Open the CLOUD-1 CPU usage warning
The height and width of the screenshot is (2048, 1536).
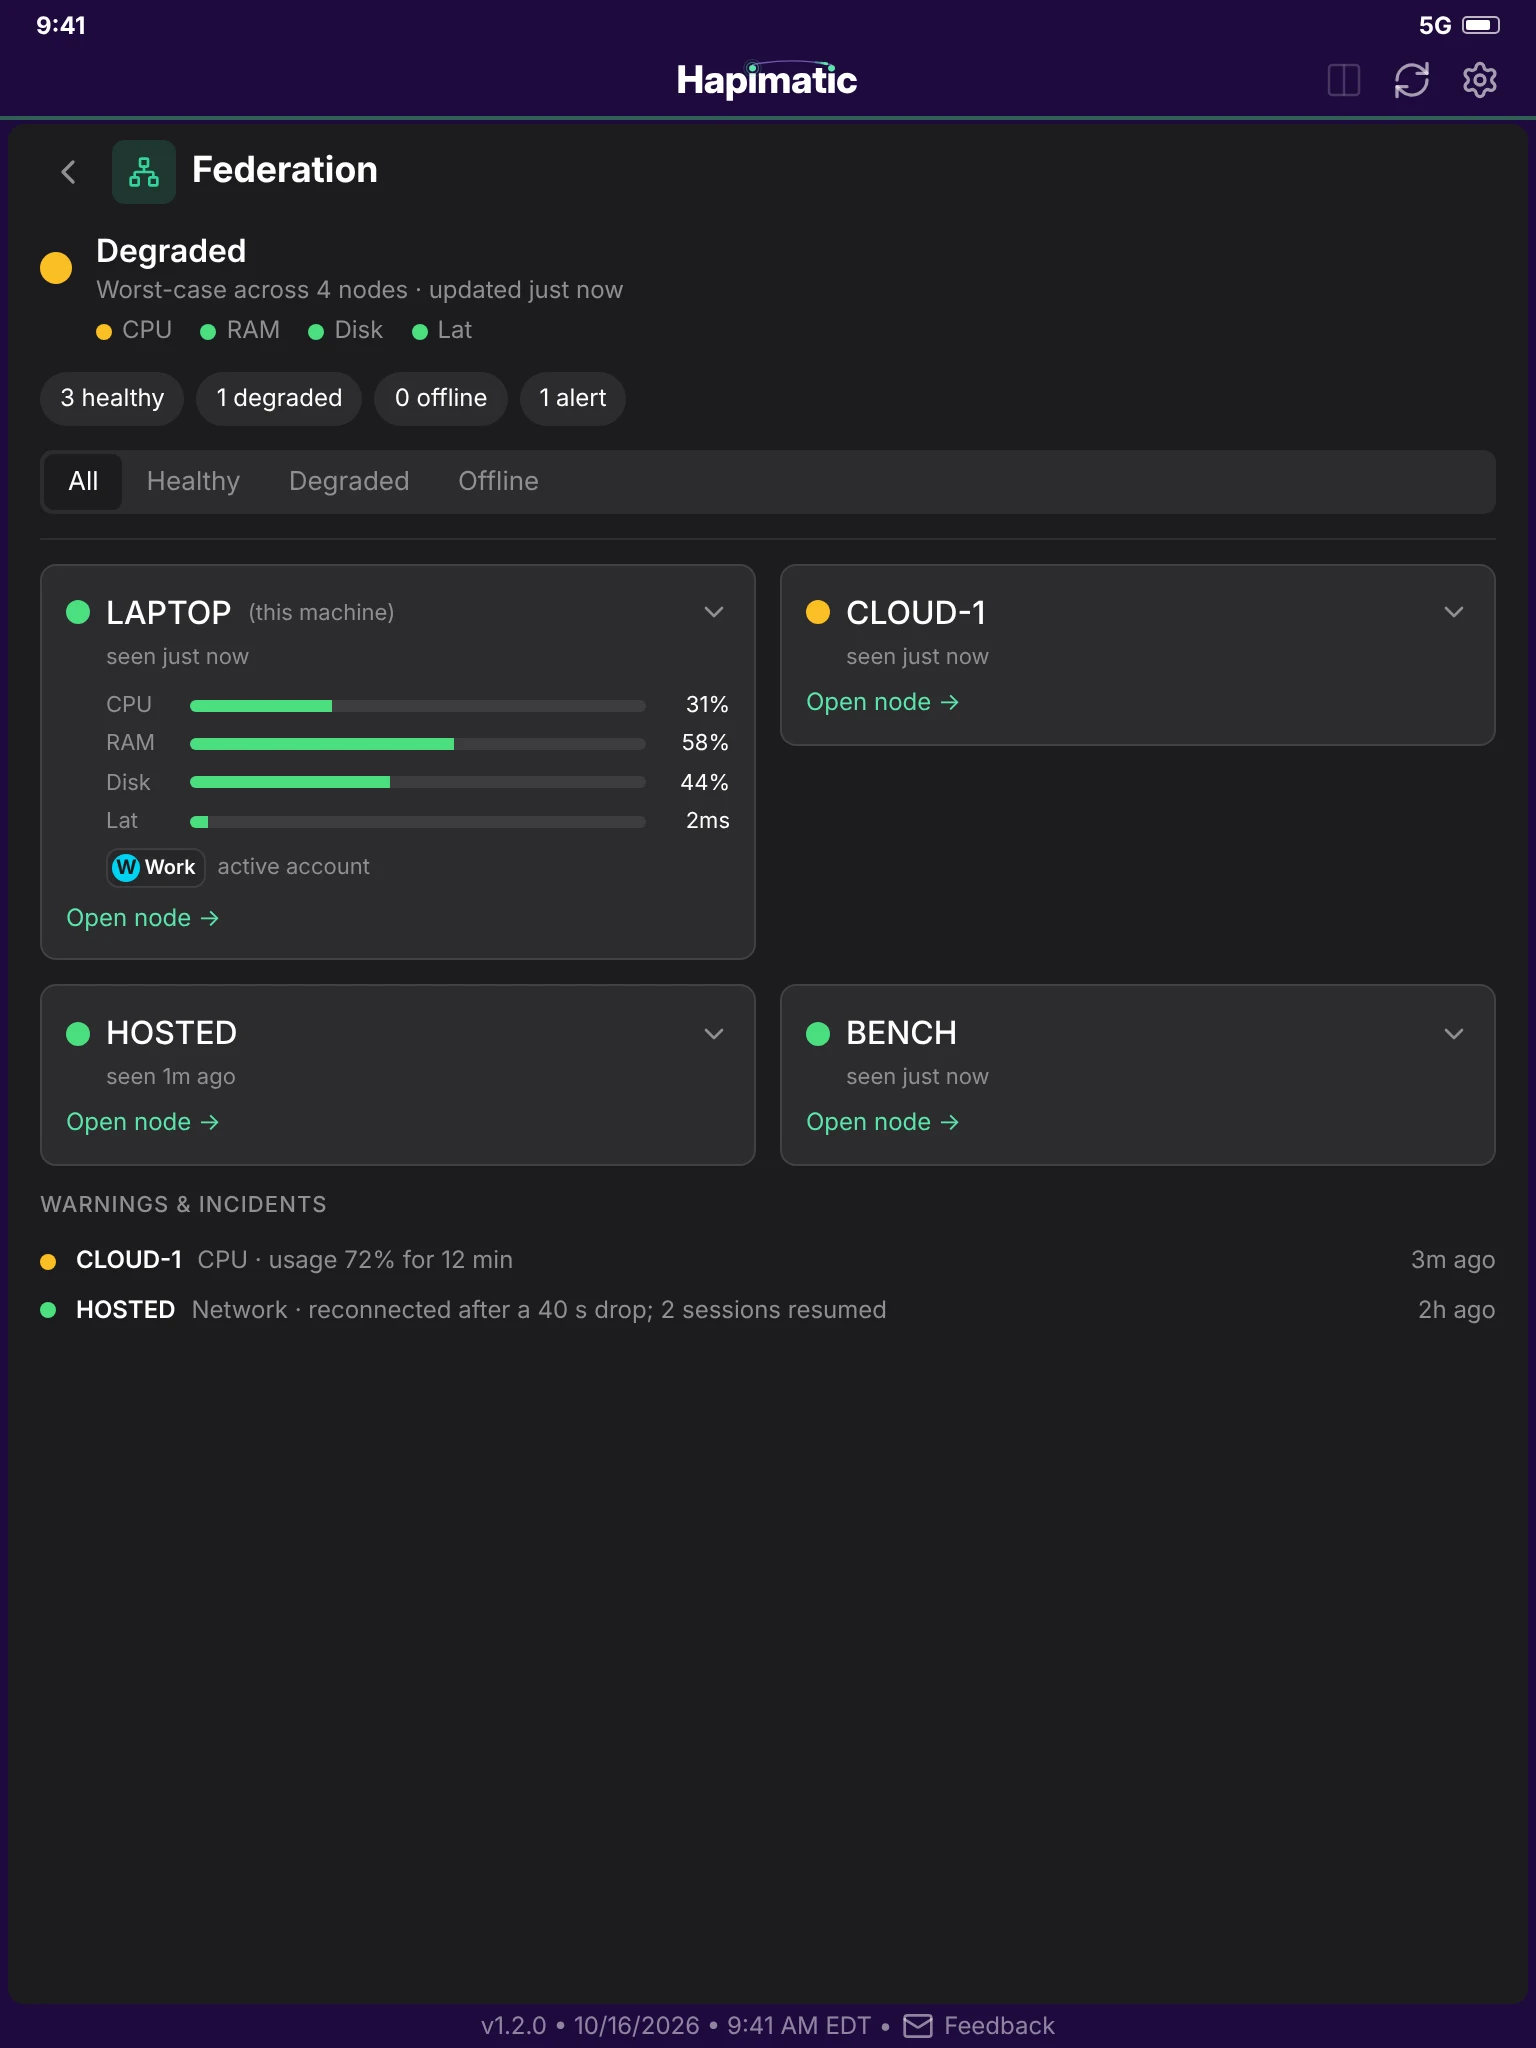pyautogui.click(x=768, y=1260)
